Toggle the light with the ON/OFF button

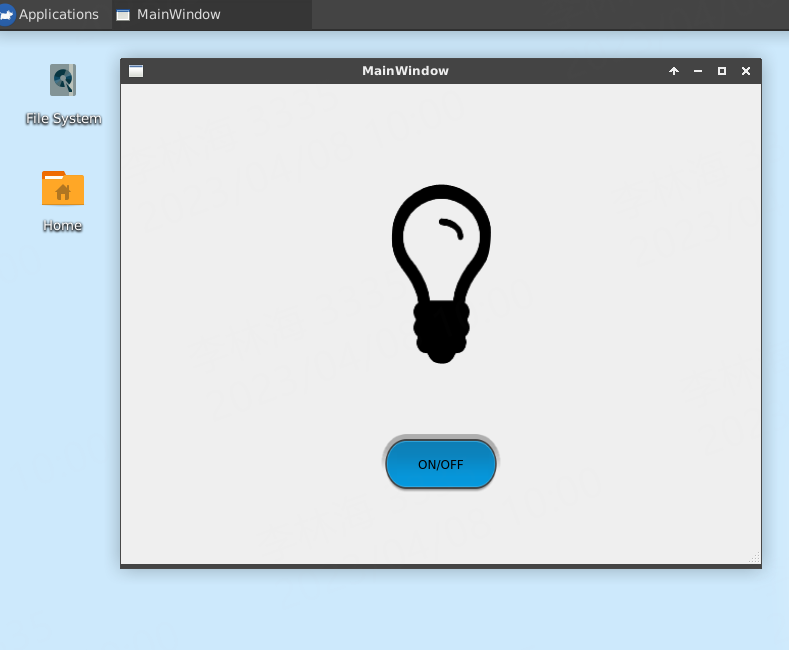tap(441, 464)
